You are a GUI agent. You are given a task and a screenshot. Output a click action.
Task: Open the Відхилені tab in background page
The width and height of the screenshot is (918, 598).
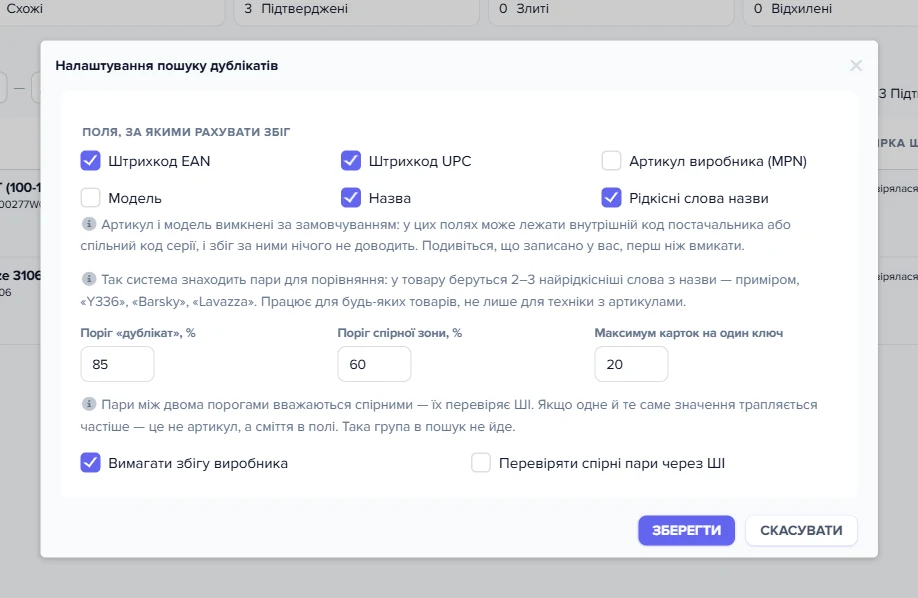831,10
